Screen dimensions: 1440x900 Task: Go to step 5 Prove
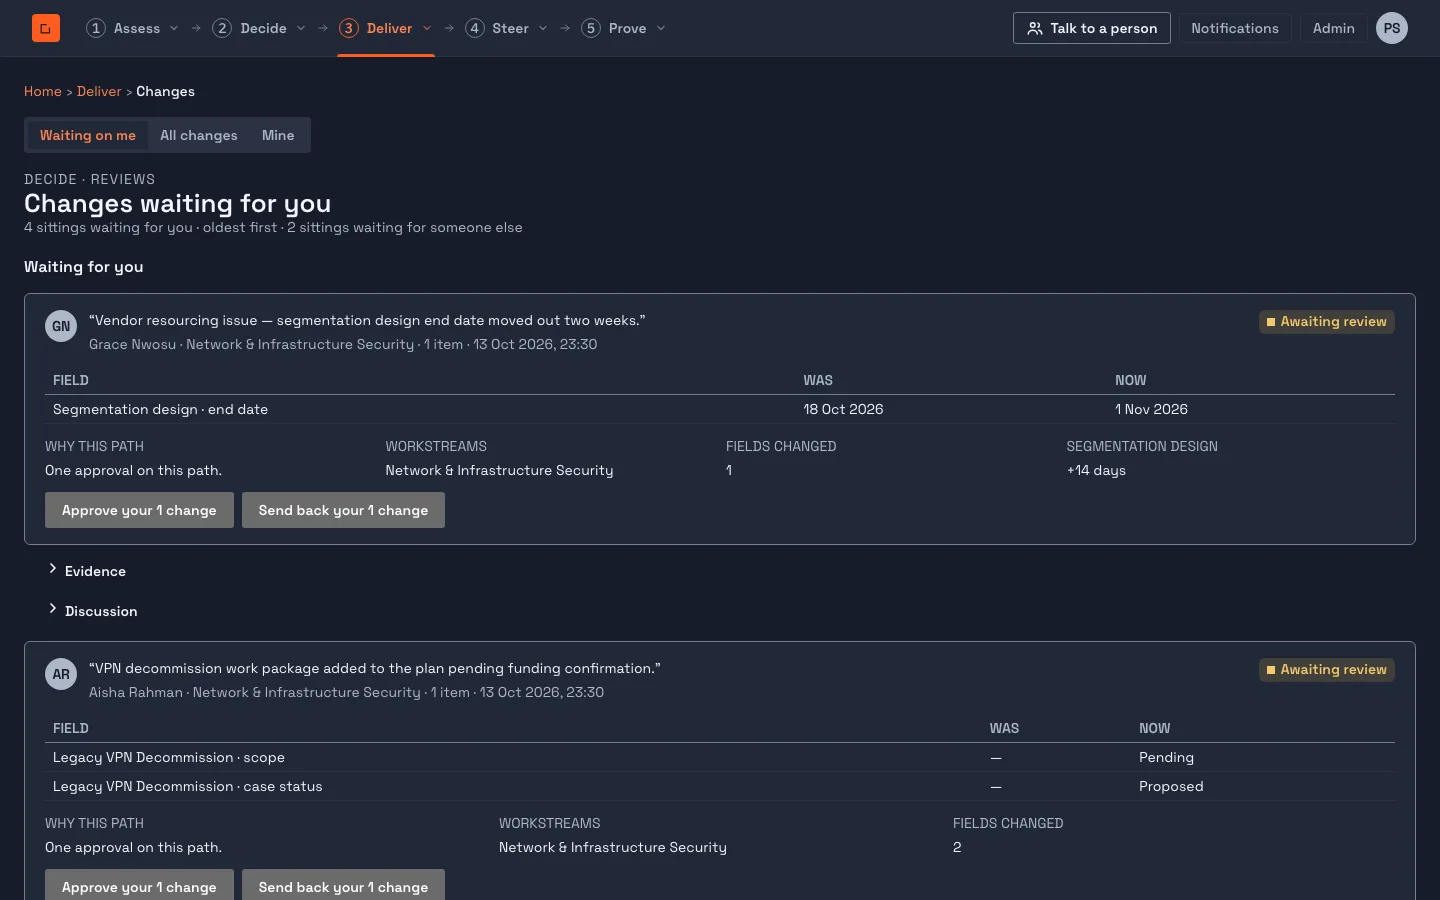(x=614, y=28)
